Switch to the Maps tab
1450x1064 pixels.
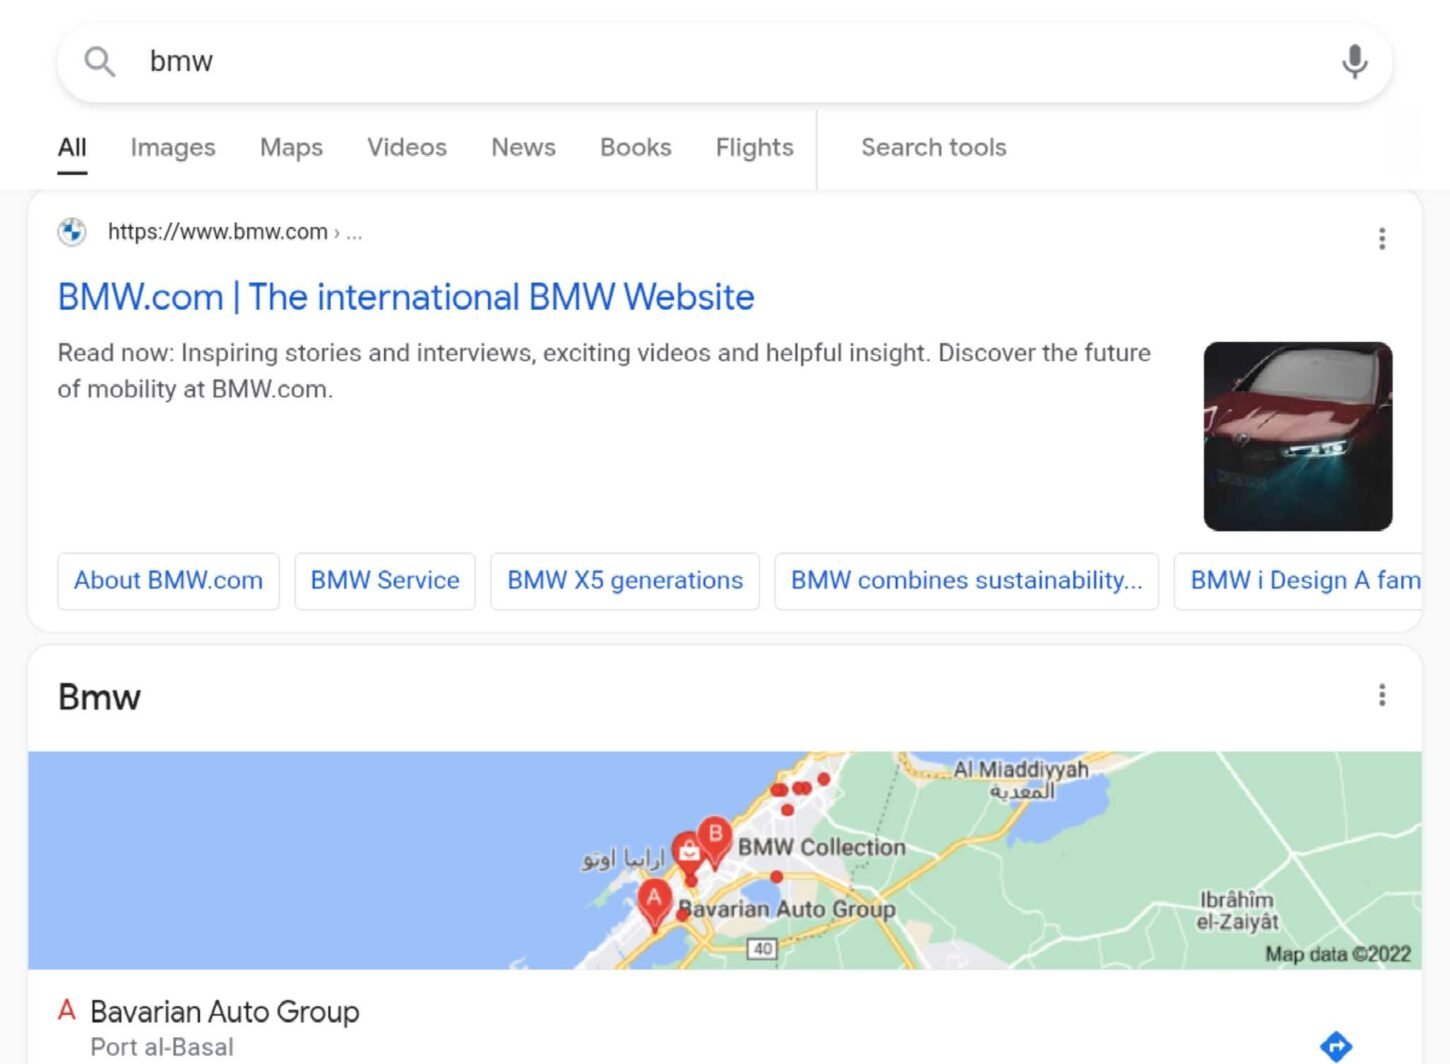[x=291, y=148]
